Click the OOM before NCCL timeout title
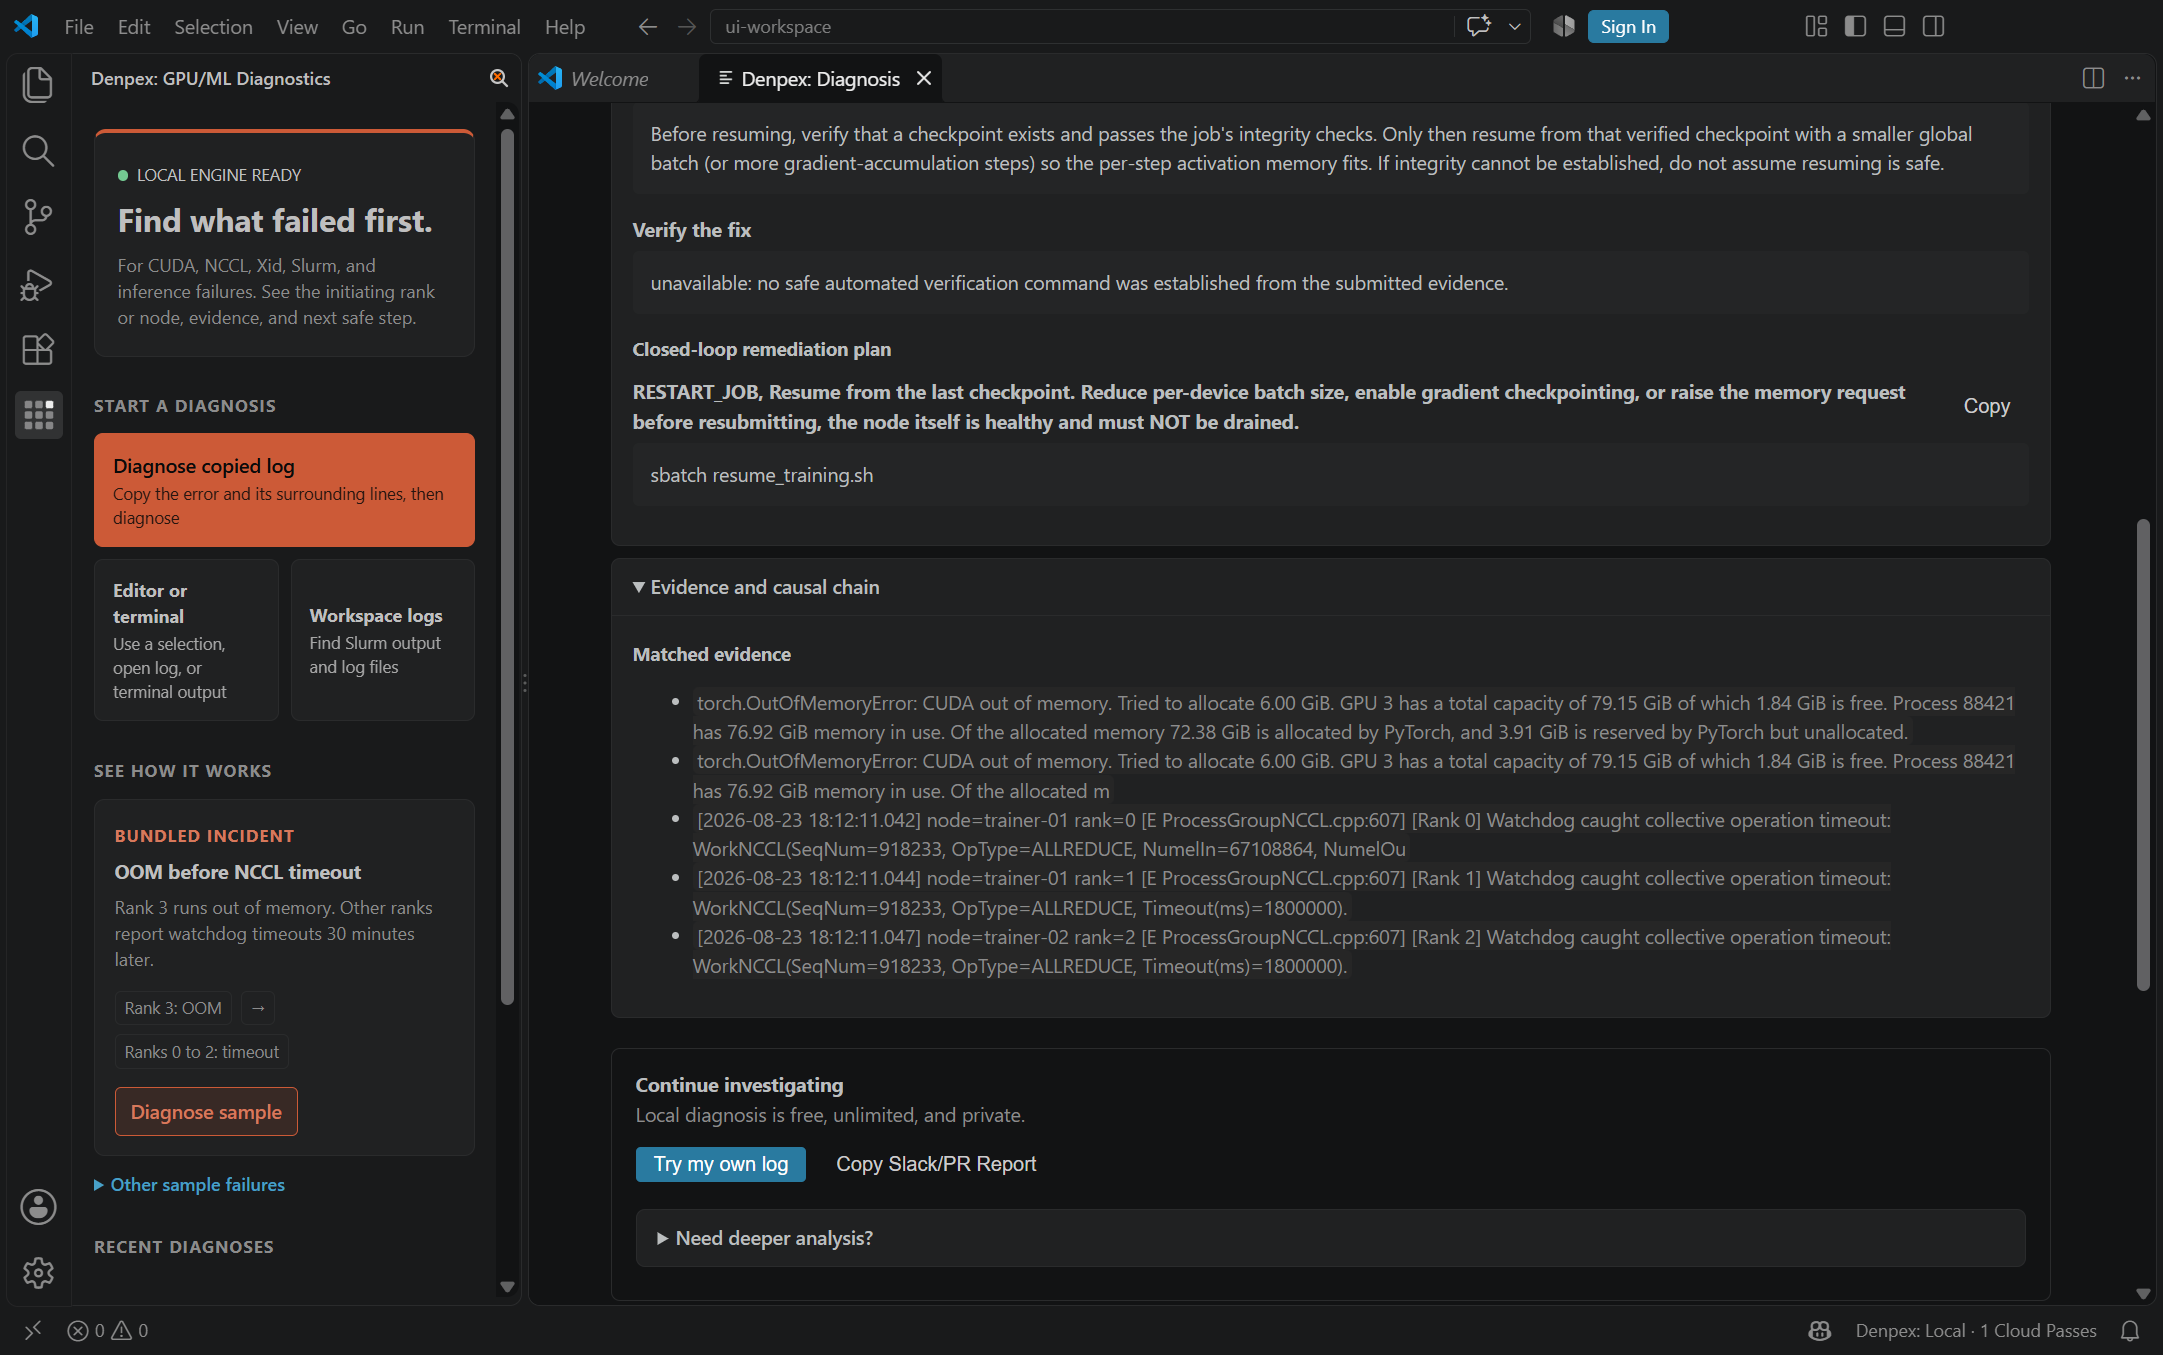Image resolution: width=2163 pixels, height=1355 pixels. pyautogui.click(x=238, y=872)
